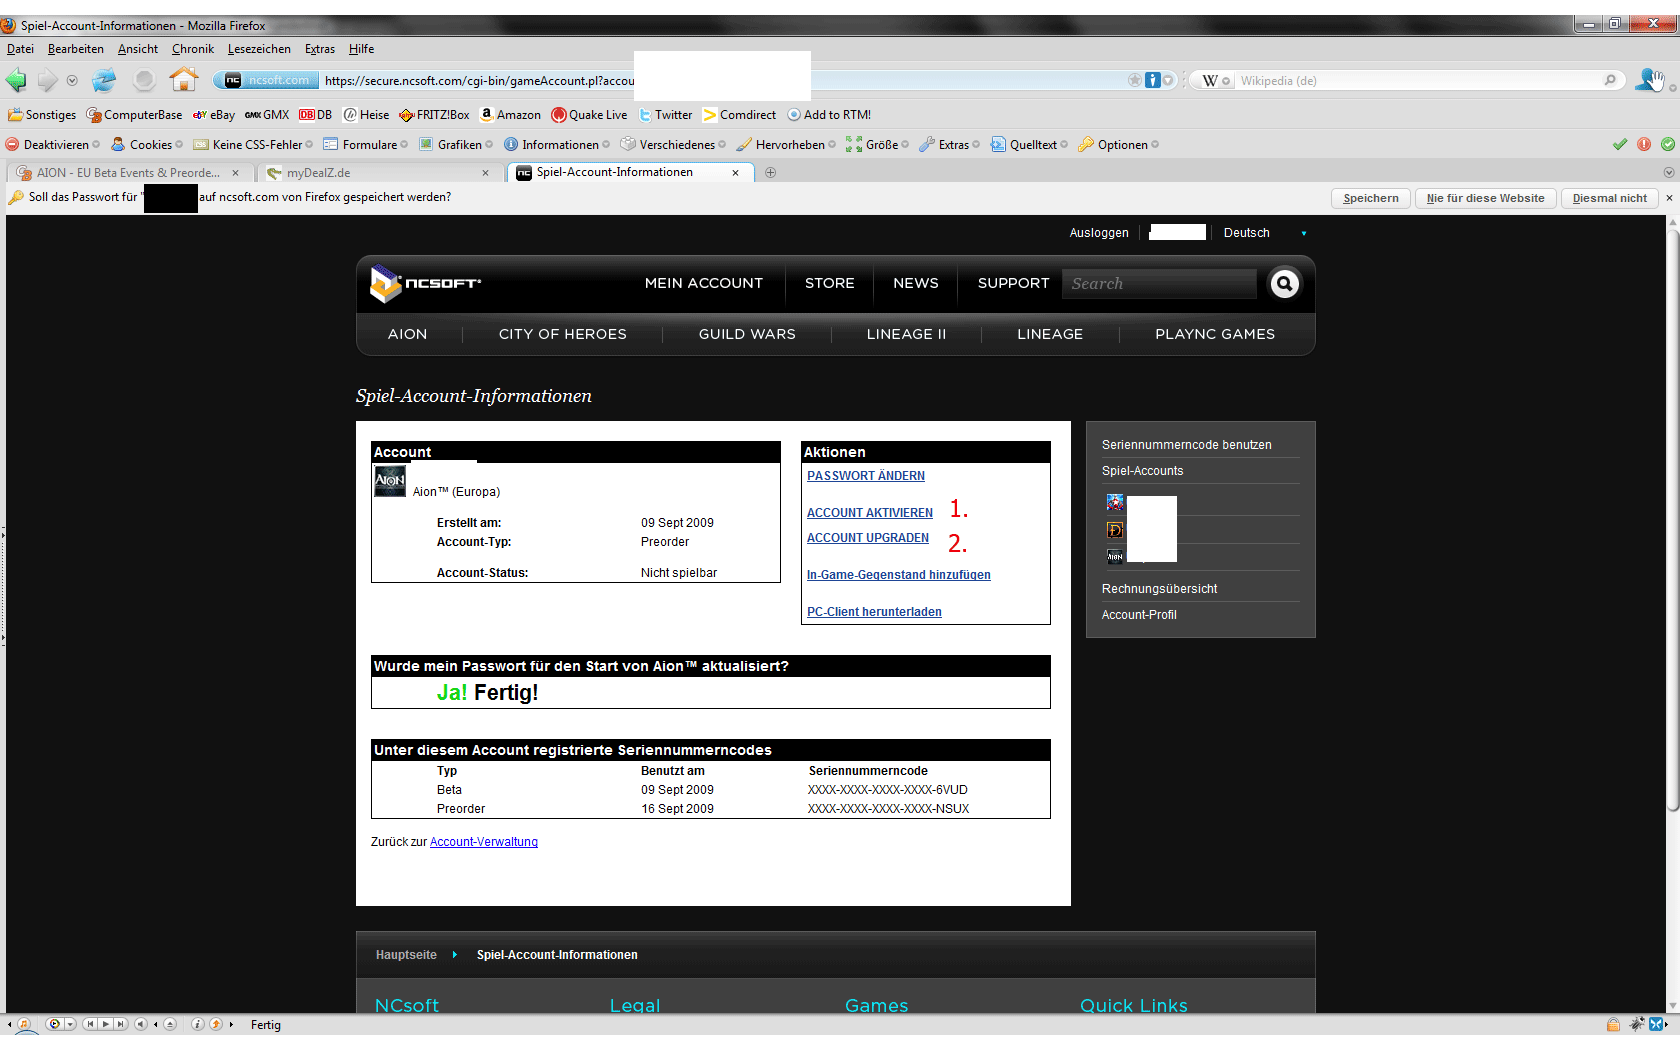Click the Diesmal nicht button
The width and height of the screenshot is (1680, 1050).
(x=1610, y=198)
